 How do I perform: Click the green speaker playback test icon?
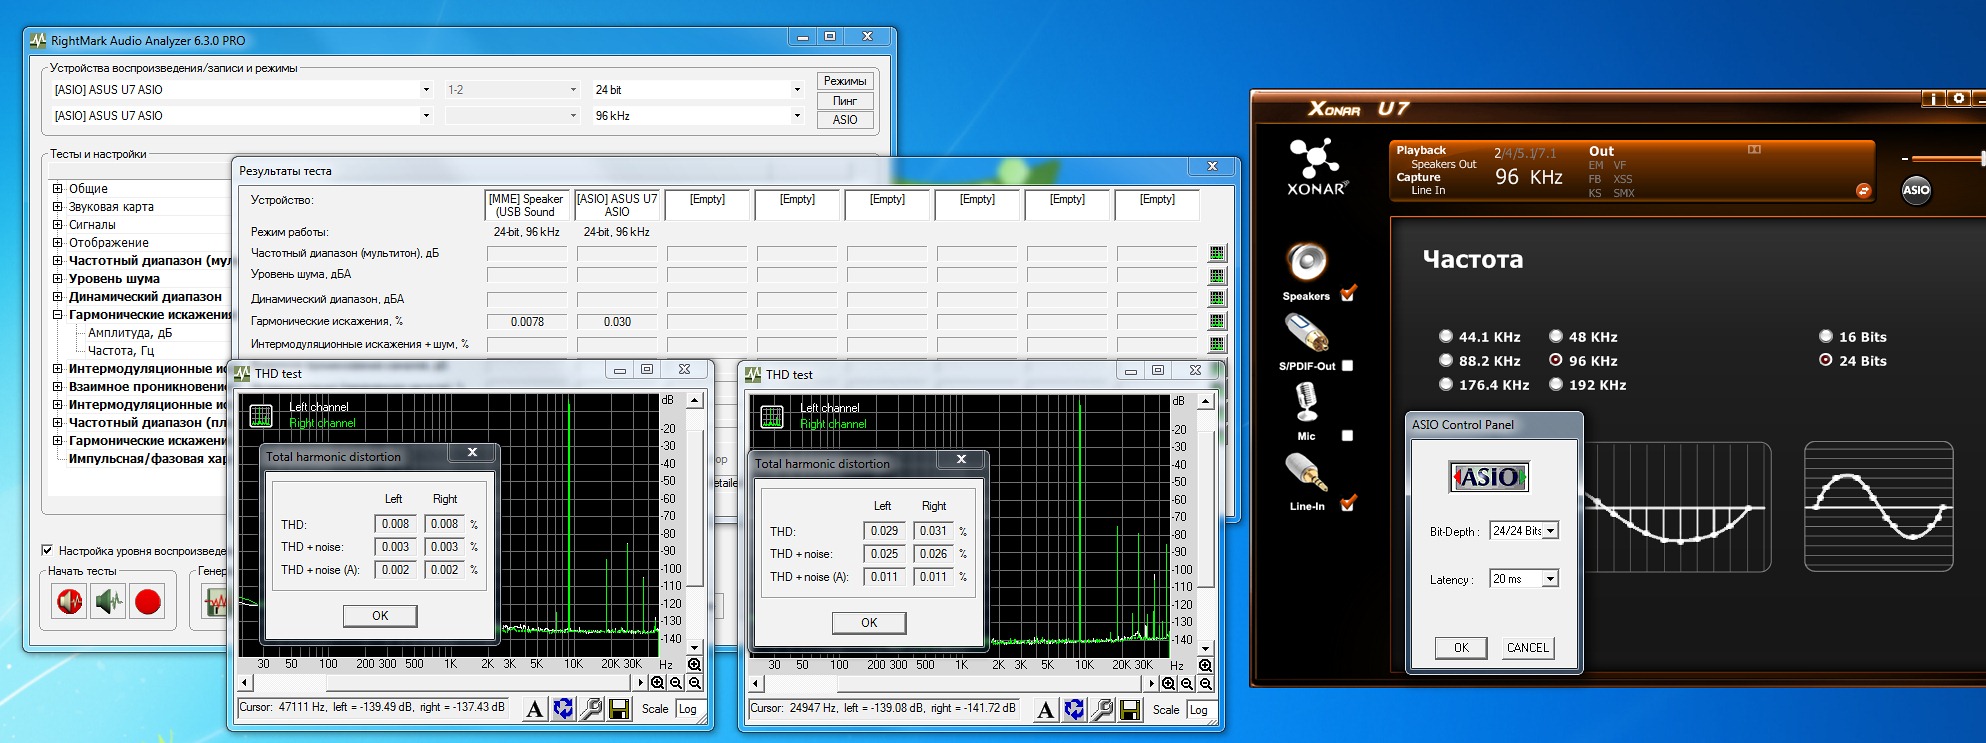tap(108, 602)
